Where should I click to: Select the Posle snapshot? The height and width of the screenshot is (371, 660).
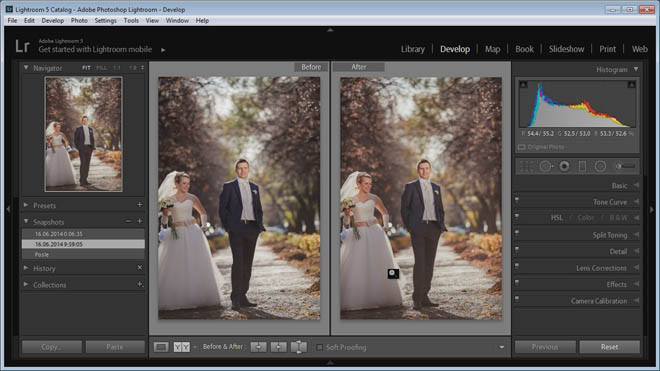coord(83,254)
